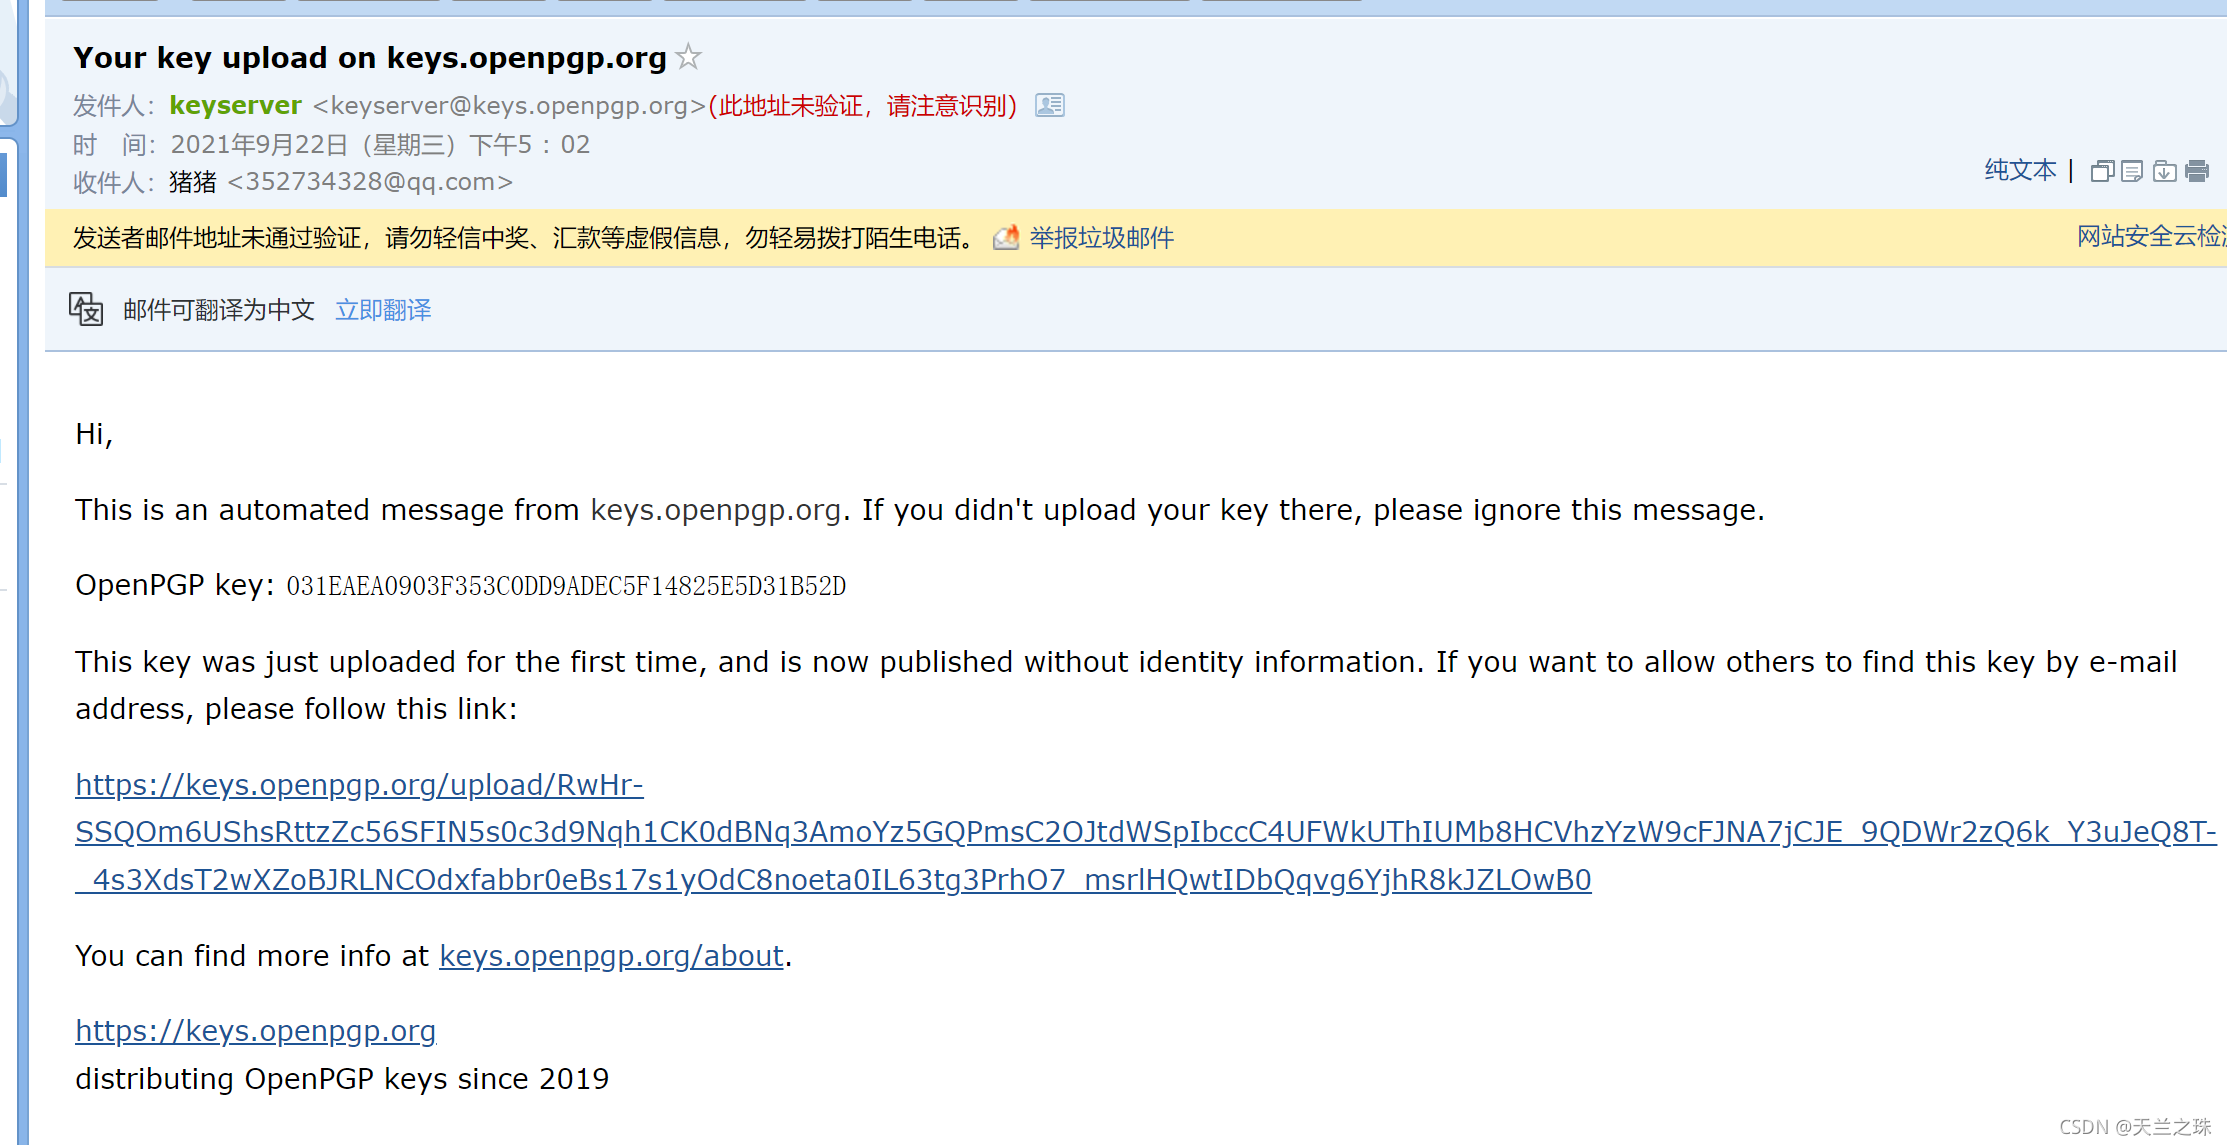Click the save email download icon
This screenshot has height=1145, width=2227.
click(x=2164, y=171)
